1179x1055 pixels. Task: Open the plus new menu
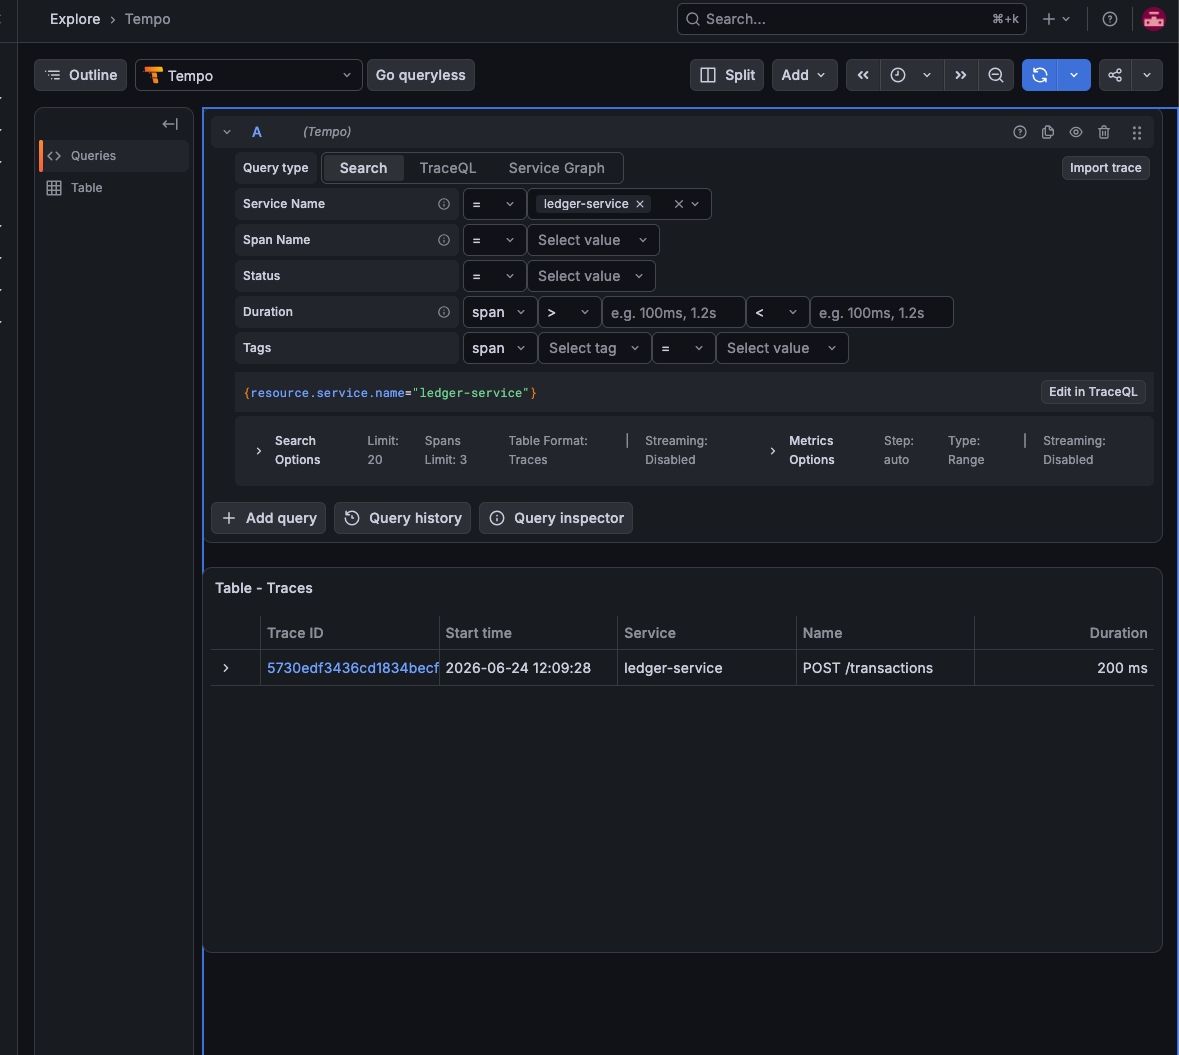coord(1056,20)
